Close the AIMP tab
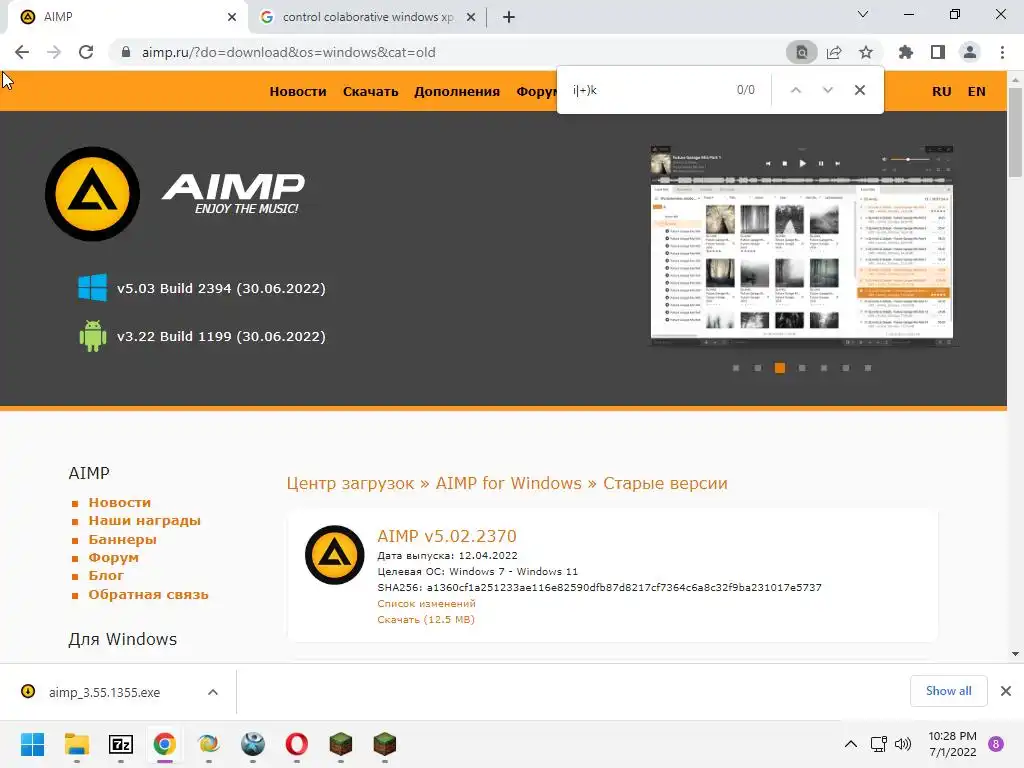1024x768 pixels. click(232, 17)
